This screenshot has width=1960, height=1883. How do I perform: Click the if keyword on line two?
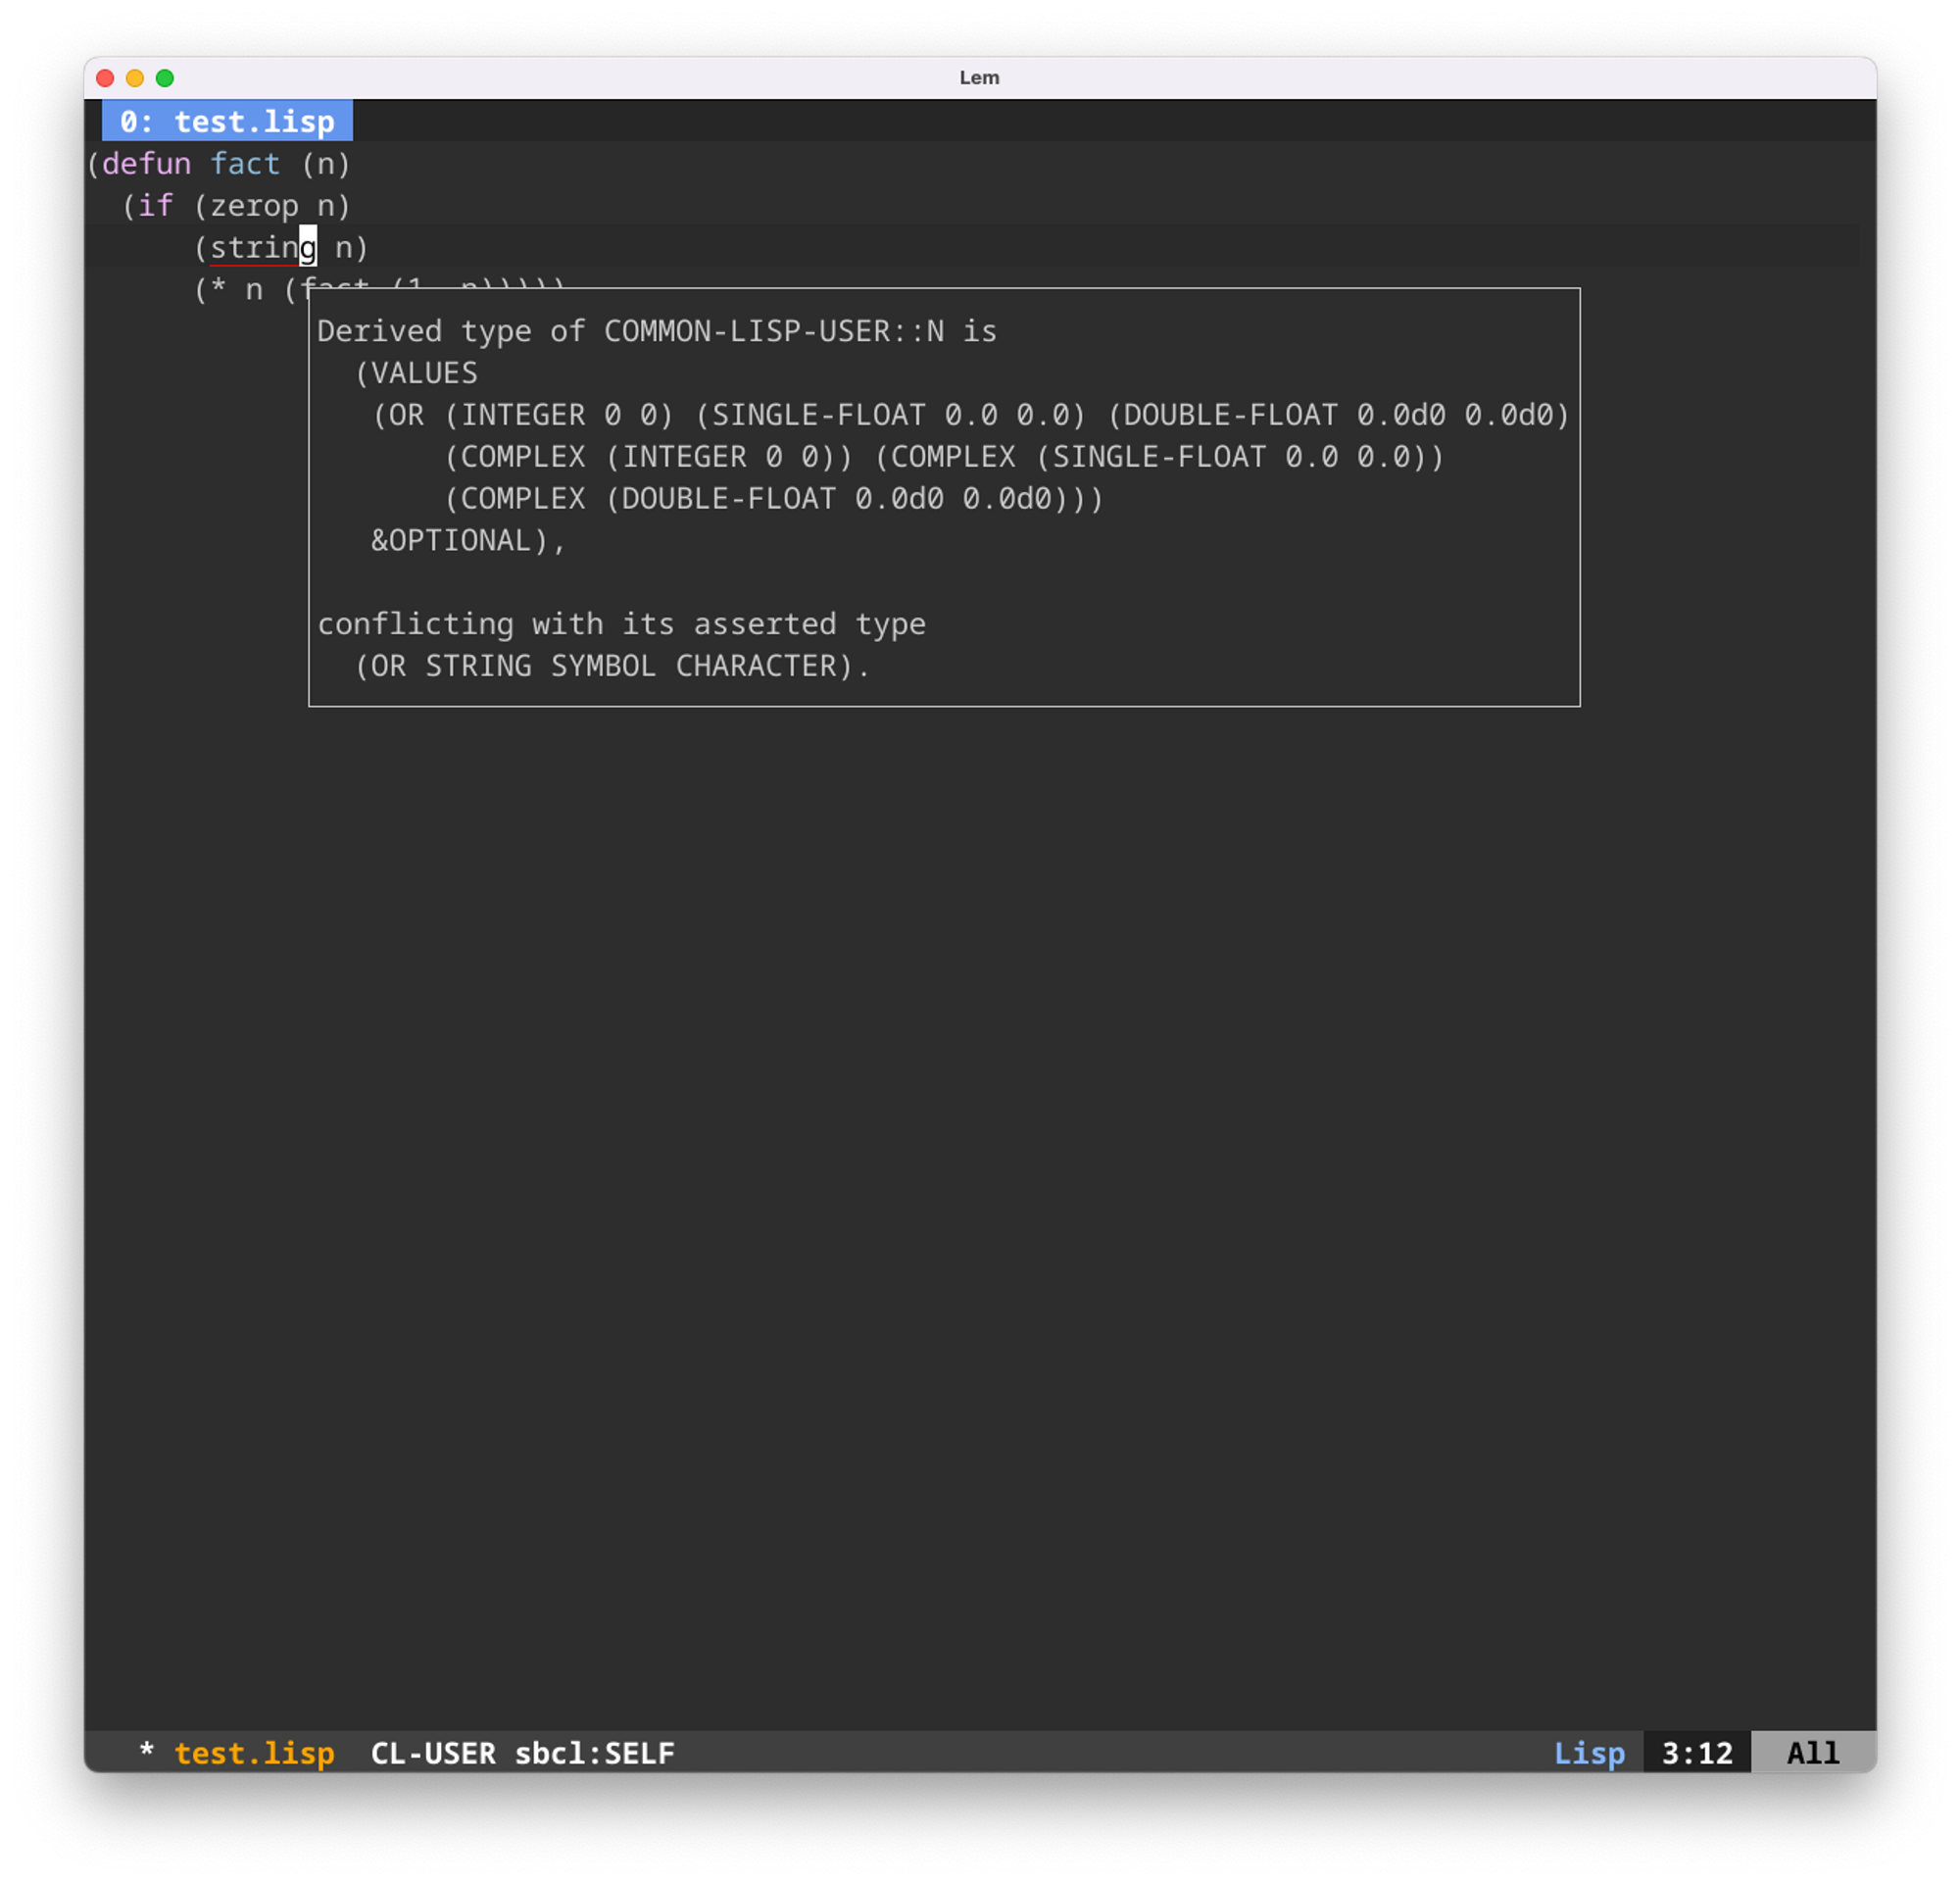(155, 206)
